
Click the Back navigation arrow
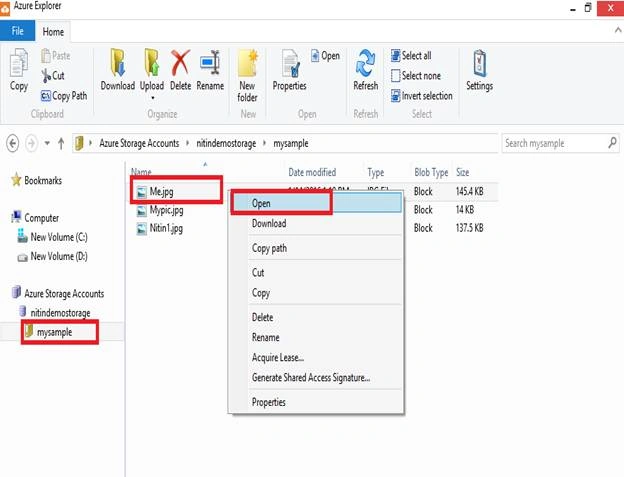[x=13, y=143]
